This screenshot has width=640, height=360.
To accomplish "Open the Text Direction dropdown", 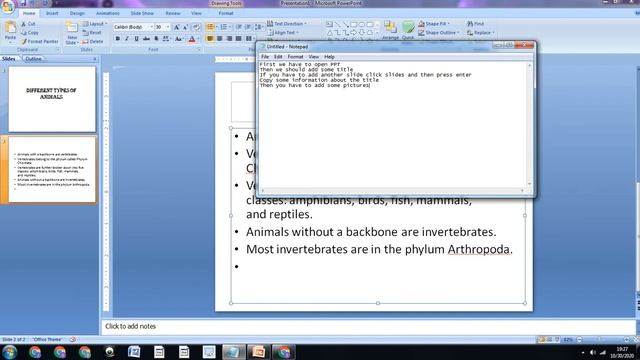I will (x=287, y=24).
